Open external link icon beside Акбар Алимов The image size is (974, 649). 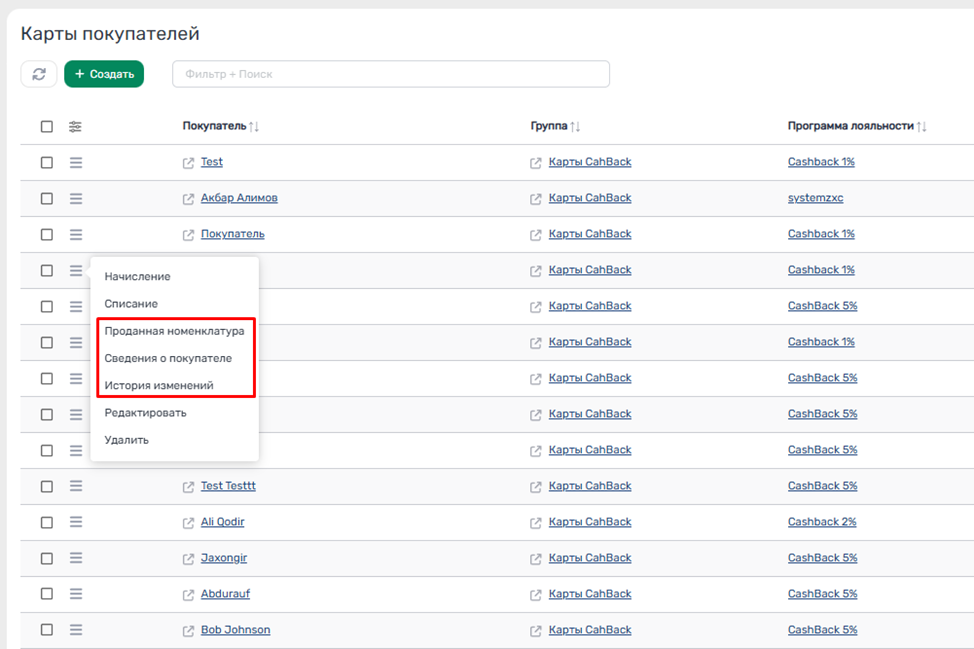pos(188,199)
